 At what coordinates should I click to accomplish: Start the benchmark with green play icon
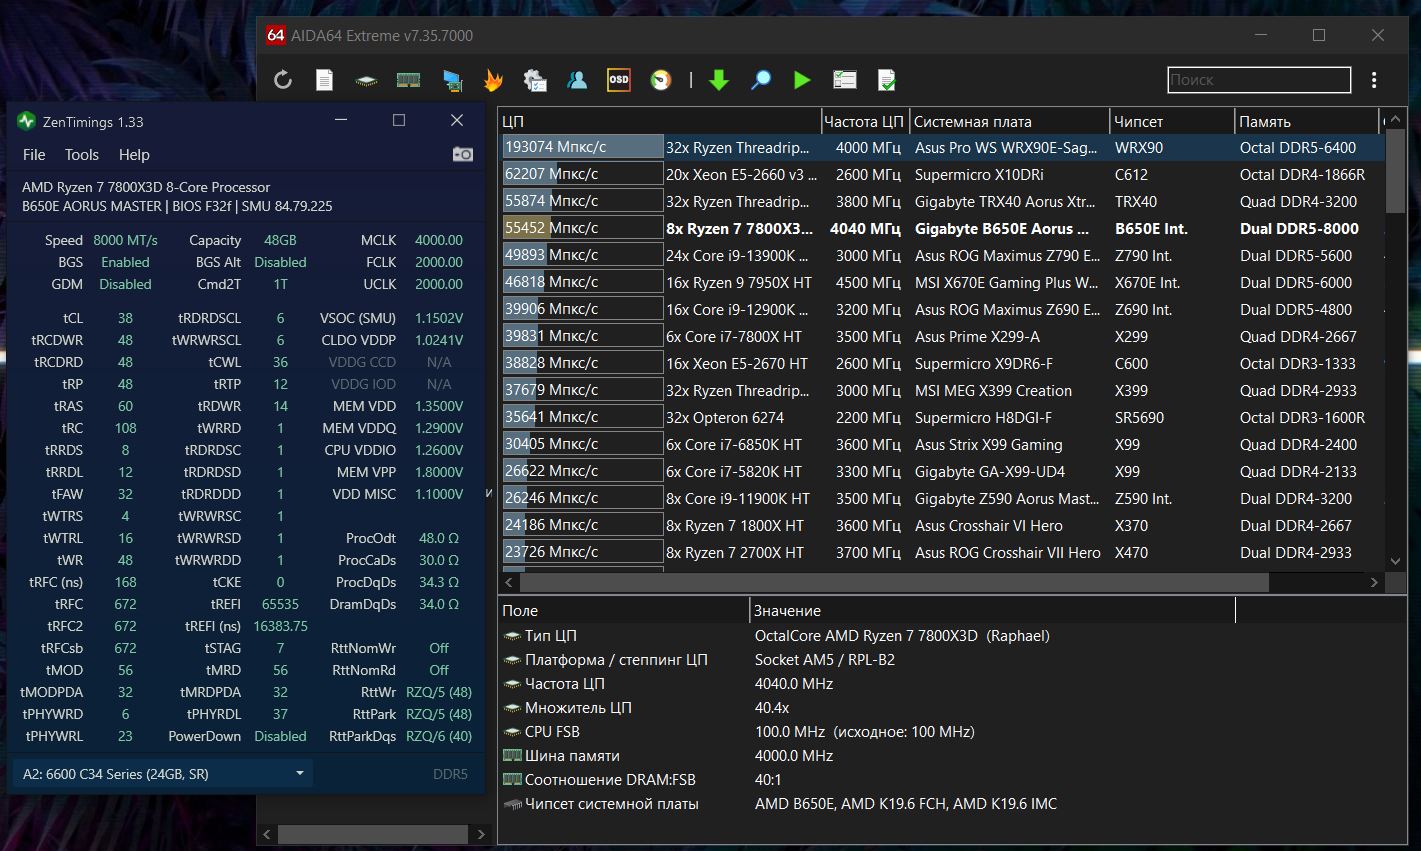point(802,80)
